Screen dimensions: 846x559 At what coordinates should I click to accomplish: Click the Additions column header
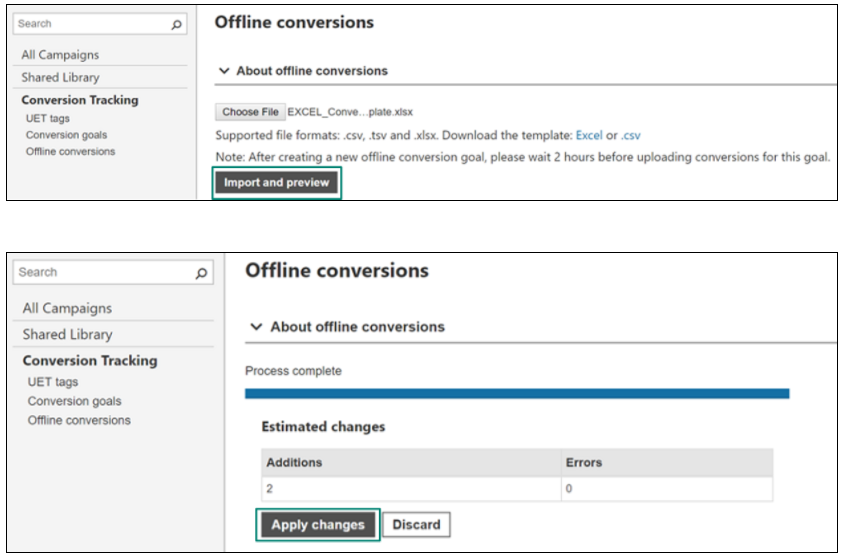point(411,463)
